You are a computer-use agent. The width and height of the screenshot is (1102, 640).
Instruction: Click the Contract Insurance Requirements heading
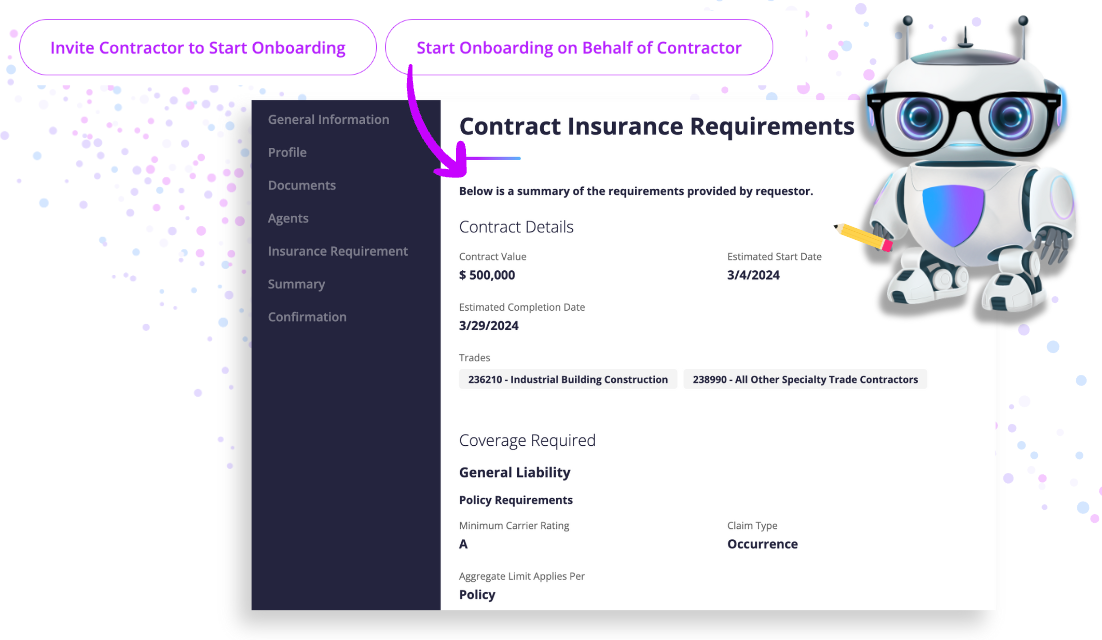tap(656, 127)
